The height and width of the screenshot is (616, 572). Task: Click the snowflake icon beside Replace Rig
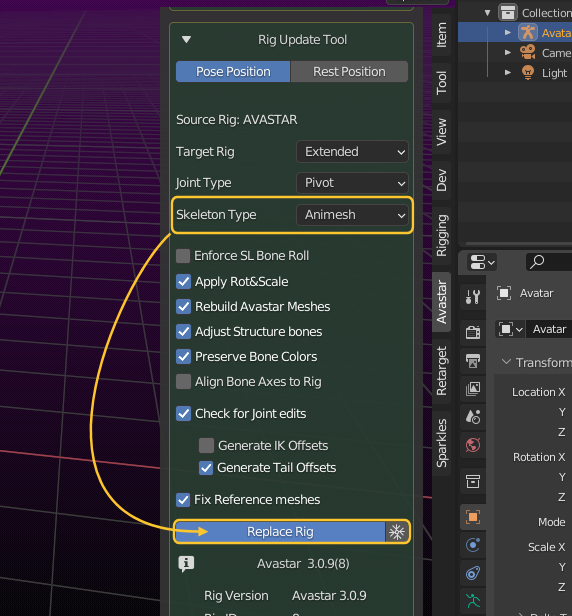pos(397,532)
